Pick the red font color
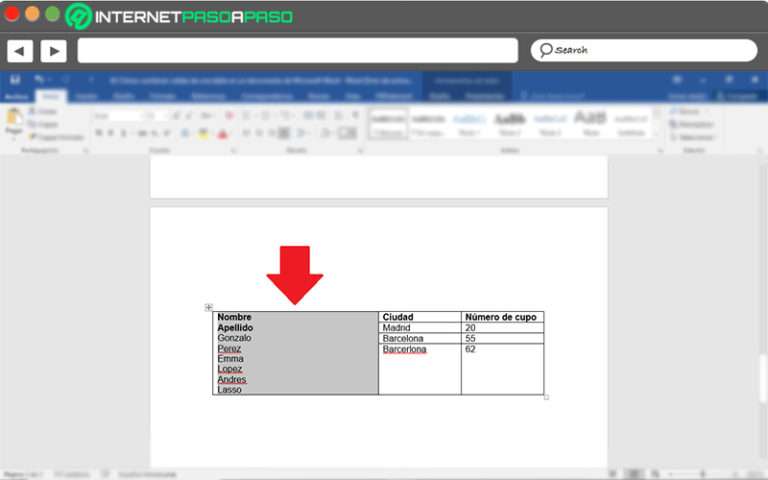 click(223, 133)
